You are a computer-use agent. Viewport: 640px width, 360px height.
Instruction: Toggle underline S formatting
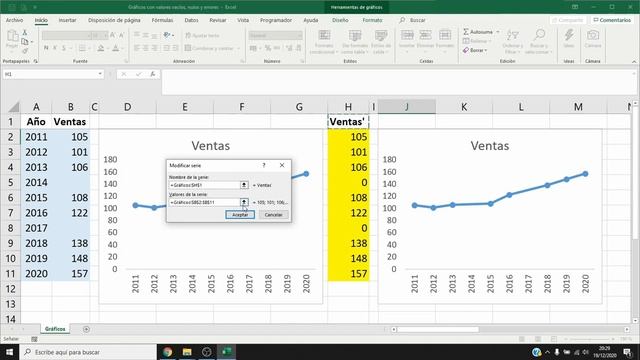coord(64,48)
